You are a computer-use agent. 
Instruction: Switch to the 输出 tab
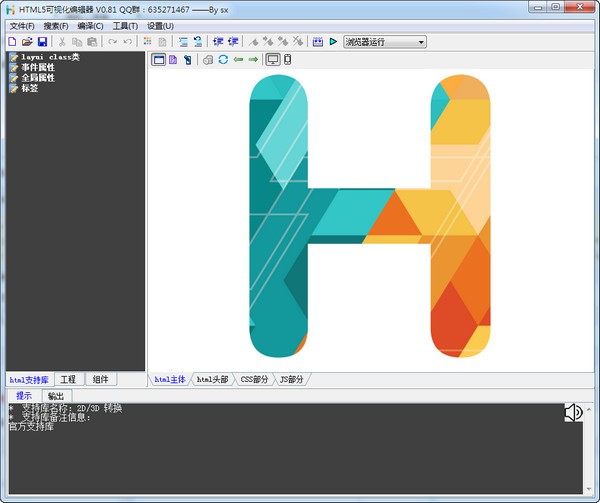(56, 396)
